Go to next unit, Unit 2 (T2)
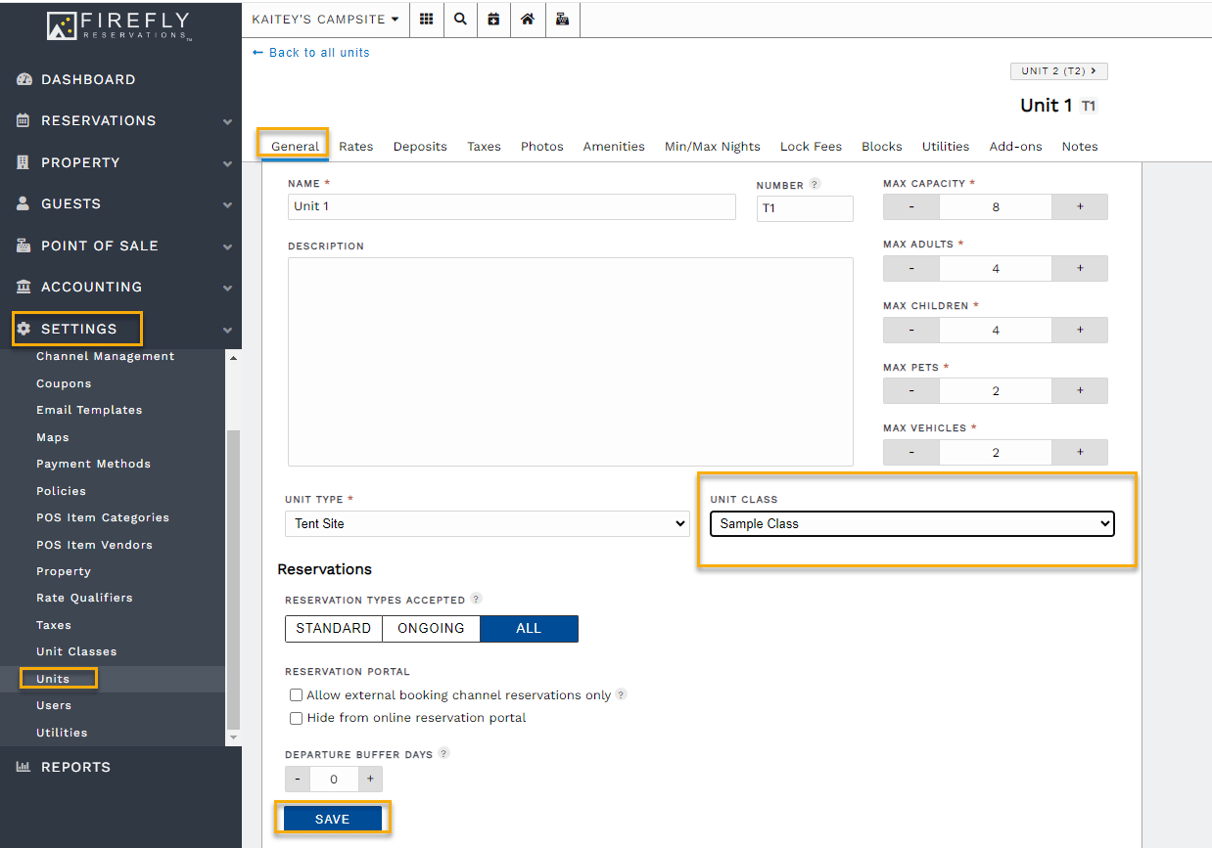Image resolution: width=1212 pixels, height=848 pixels. click(1059, 71)
